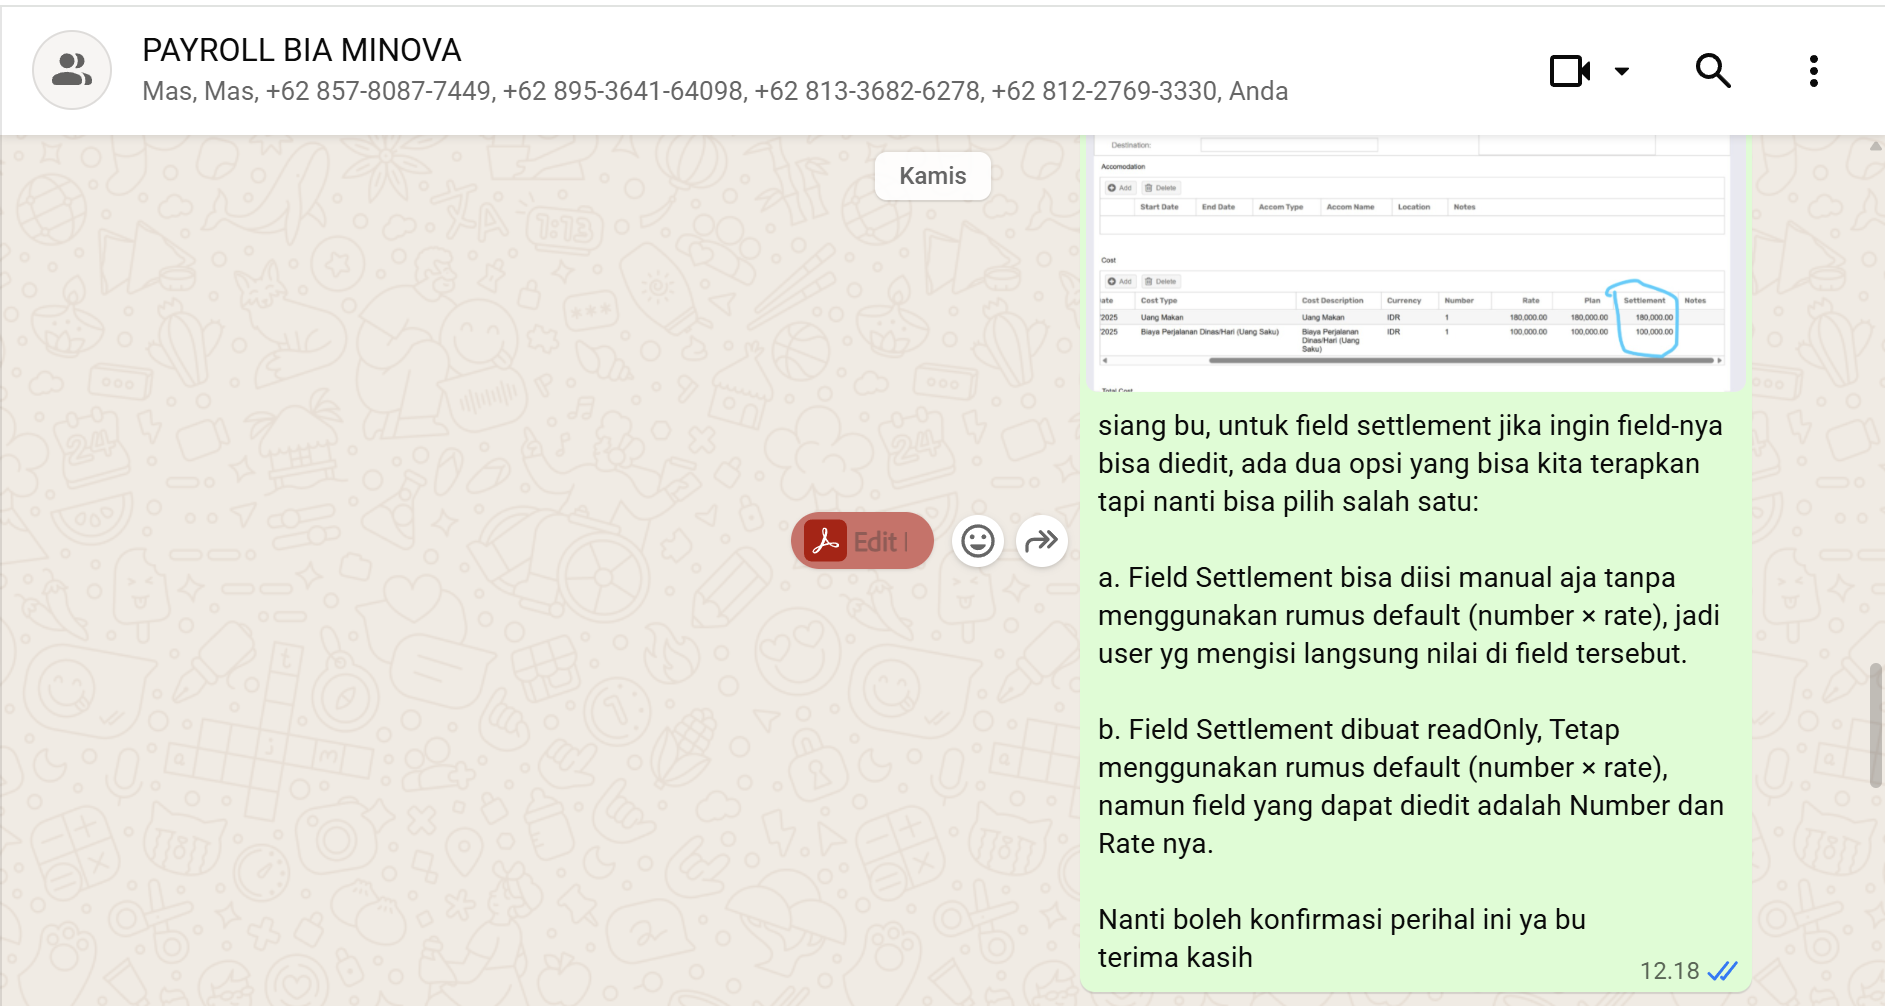
Task: Click the Adobe Acrobat Edit PDF button
Action: point(861,541)
